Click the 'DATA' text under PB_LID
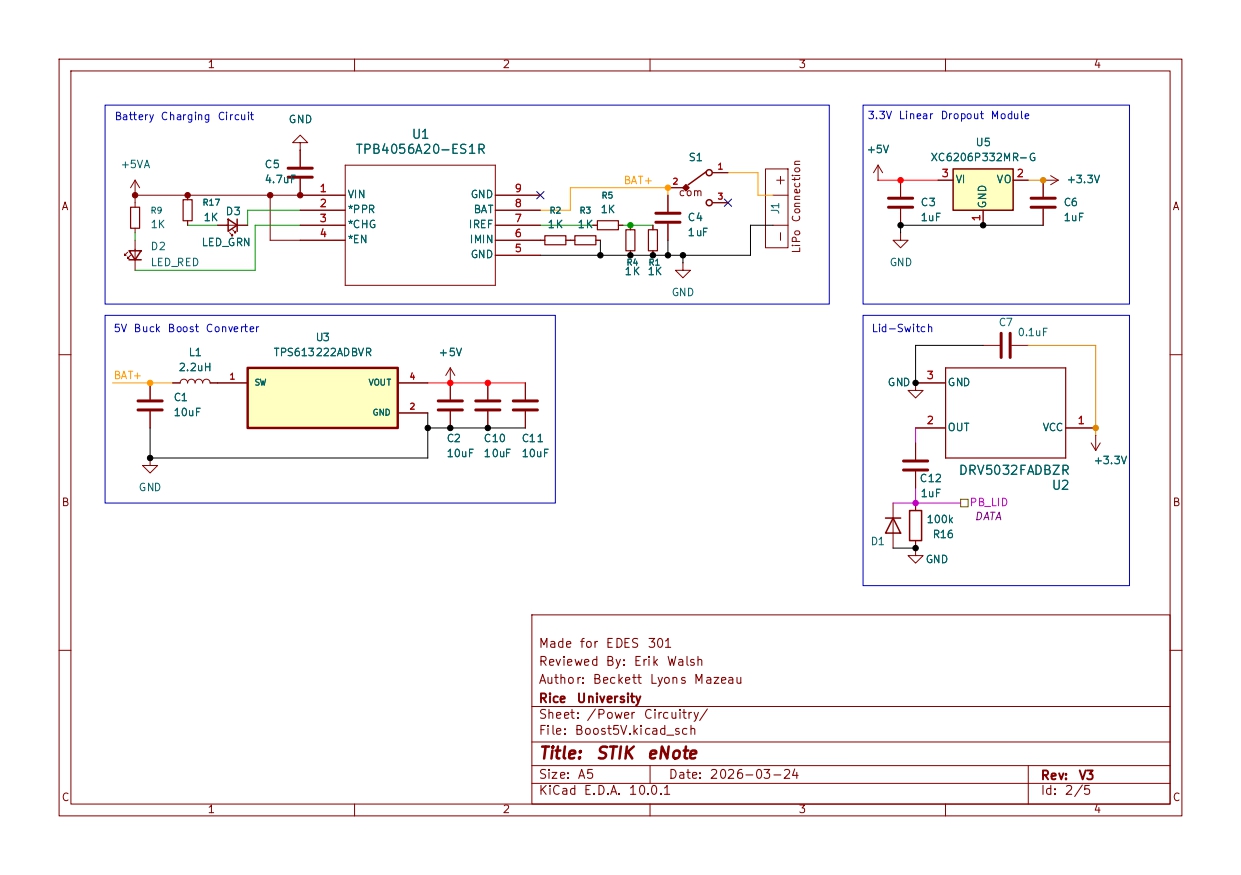 [x=988, y=517]
